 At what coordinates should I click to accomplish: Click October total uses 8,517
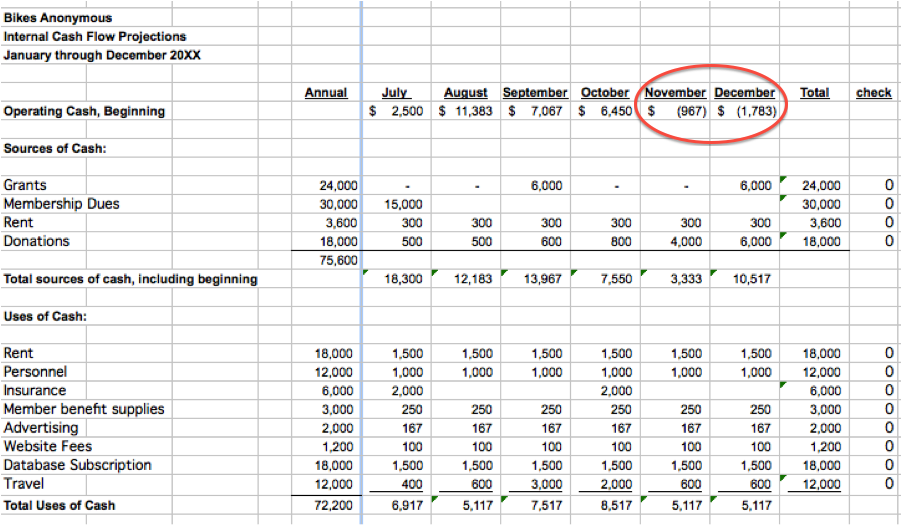click(x=616, y=506)
